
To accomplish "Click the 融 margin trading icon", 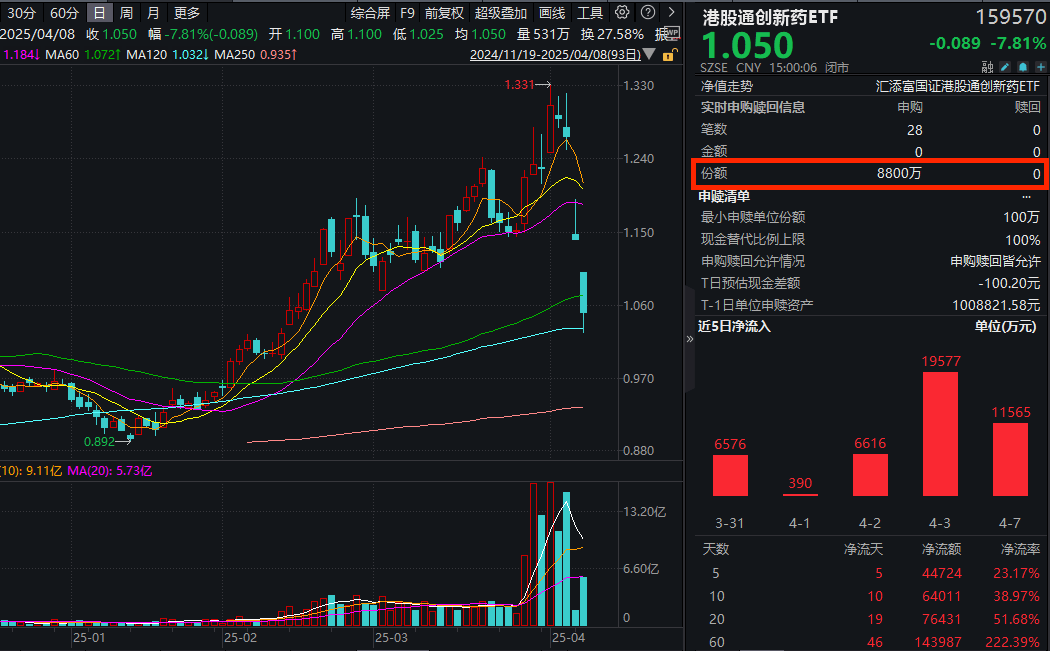I will pyautogui.click(x=987, y=66).
